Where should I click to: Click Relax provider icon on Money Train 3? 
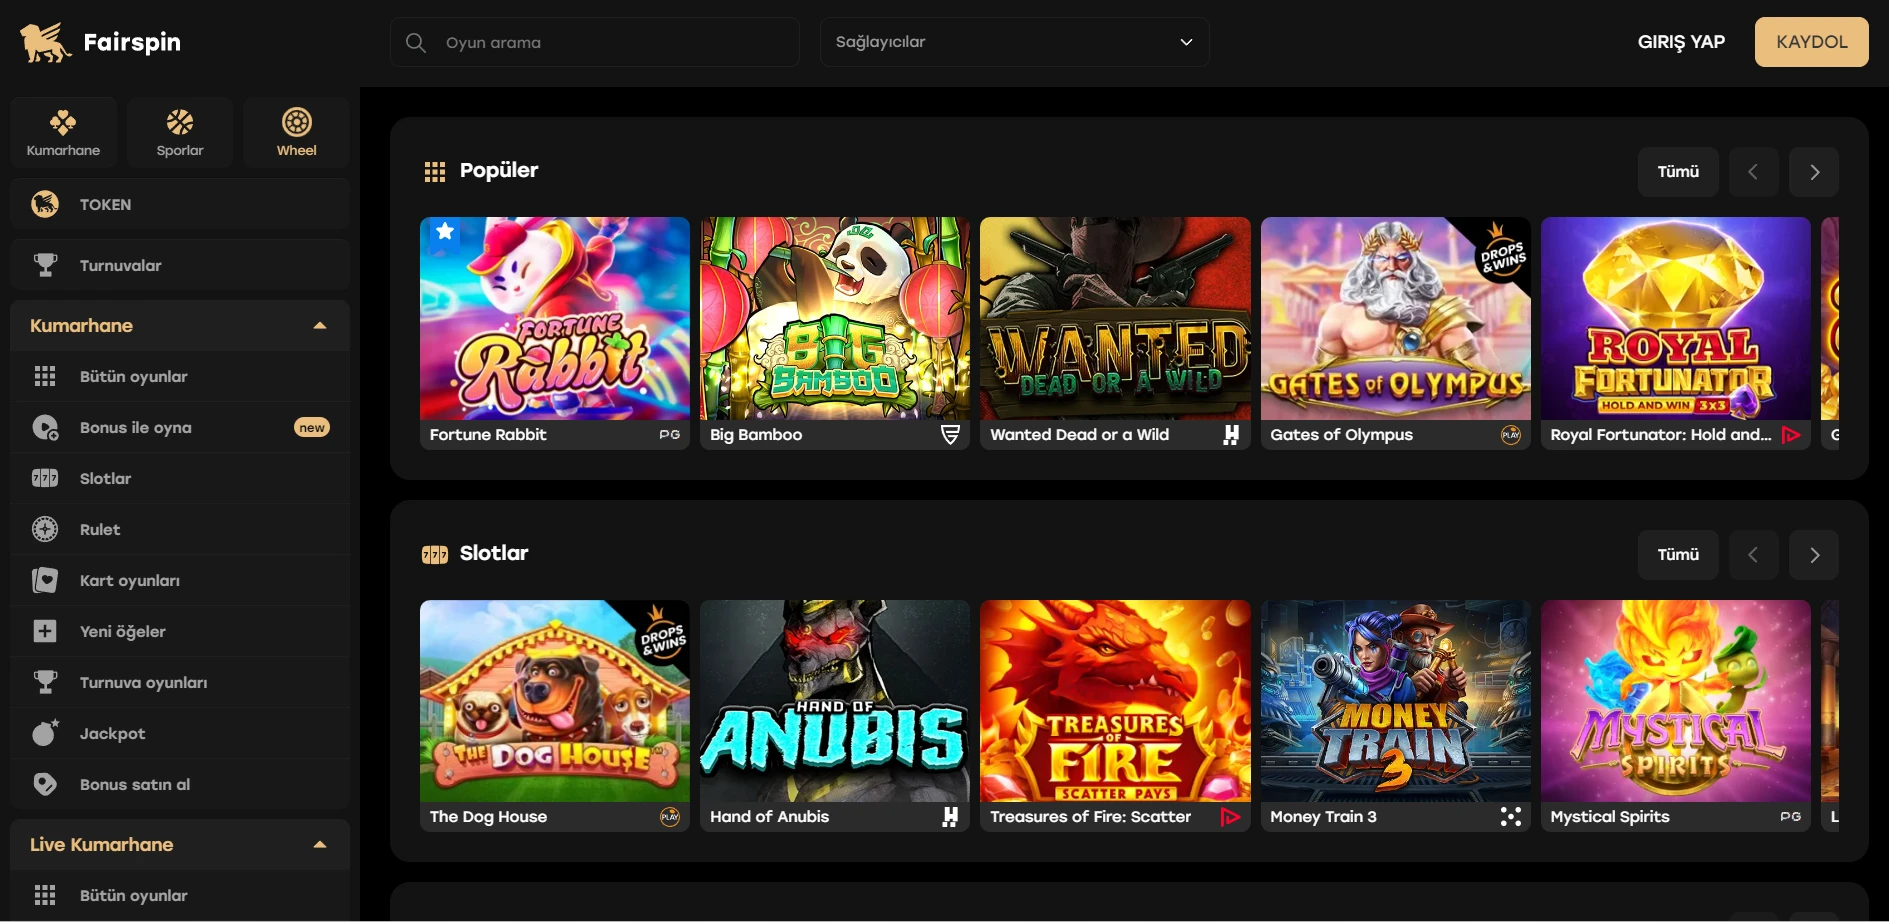1511,817
